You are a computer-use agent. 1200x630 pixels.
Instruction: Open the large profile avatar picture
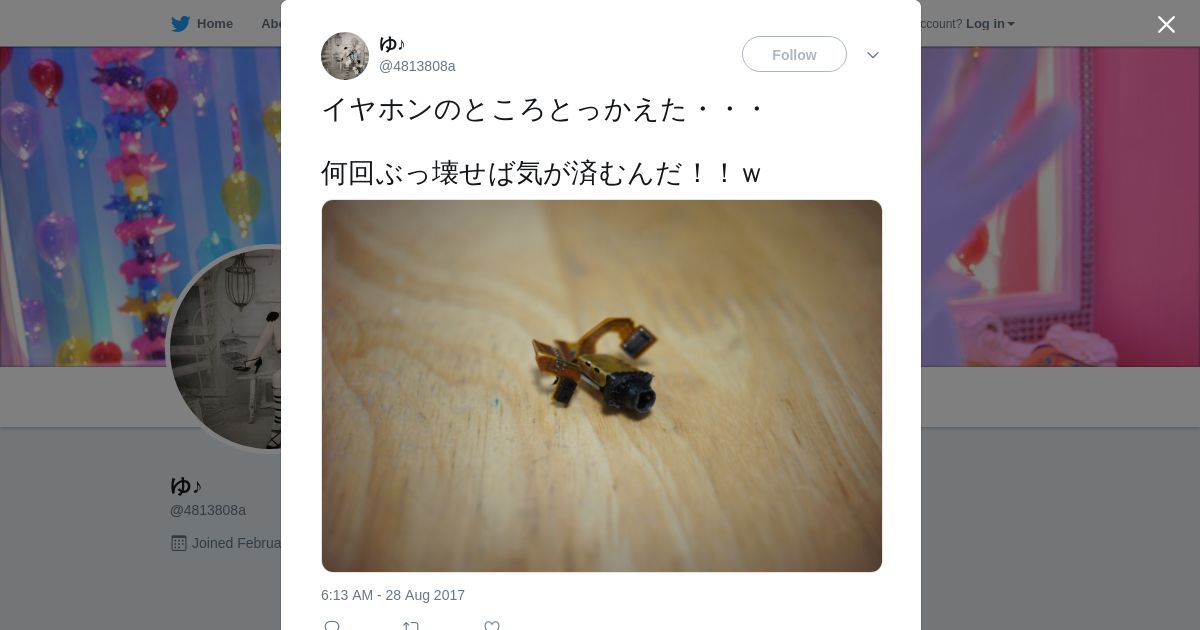(225, 348)
